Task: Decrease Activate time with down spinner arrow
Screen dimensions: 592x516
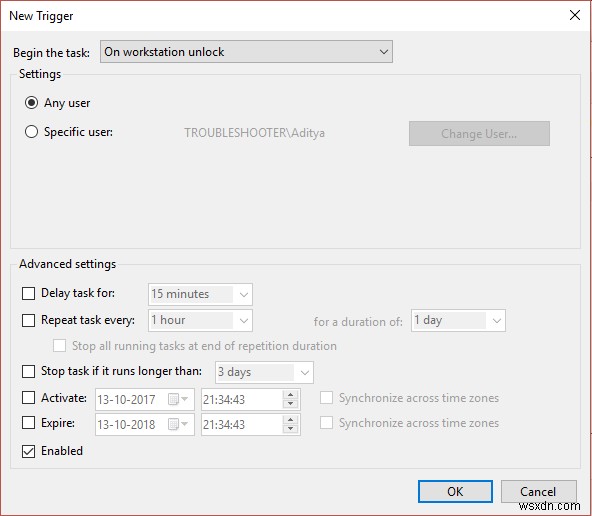Action: click(290, 404)
